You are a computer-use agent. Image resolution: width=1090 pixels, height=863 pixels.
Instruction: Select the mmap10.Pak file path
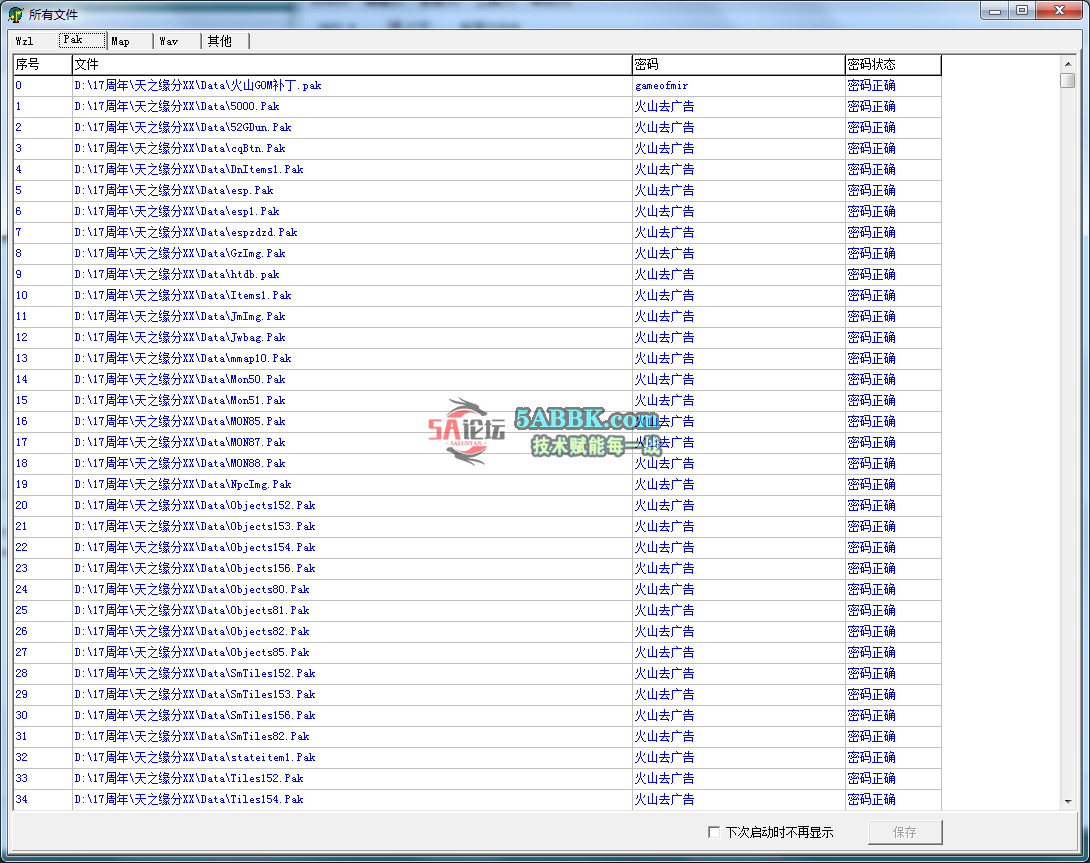[183, 358]
